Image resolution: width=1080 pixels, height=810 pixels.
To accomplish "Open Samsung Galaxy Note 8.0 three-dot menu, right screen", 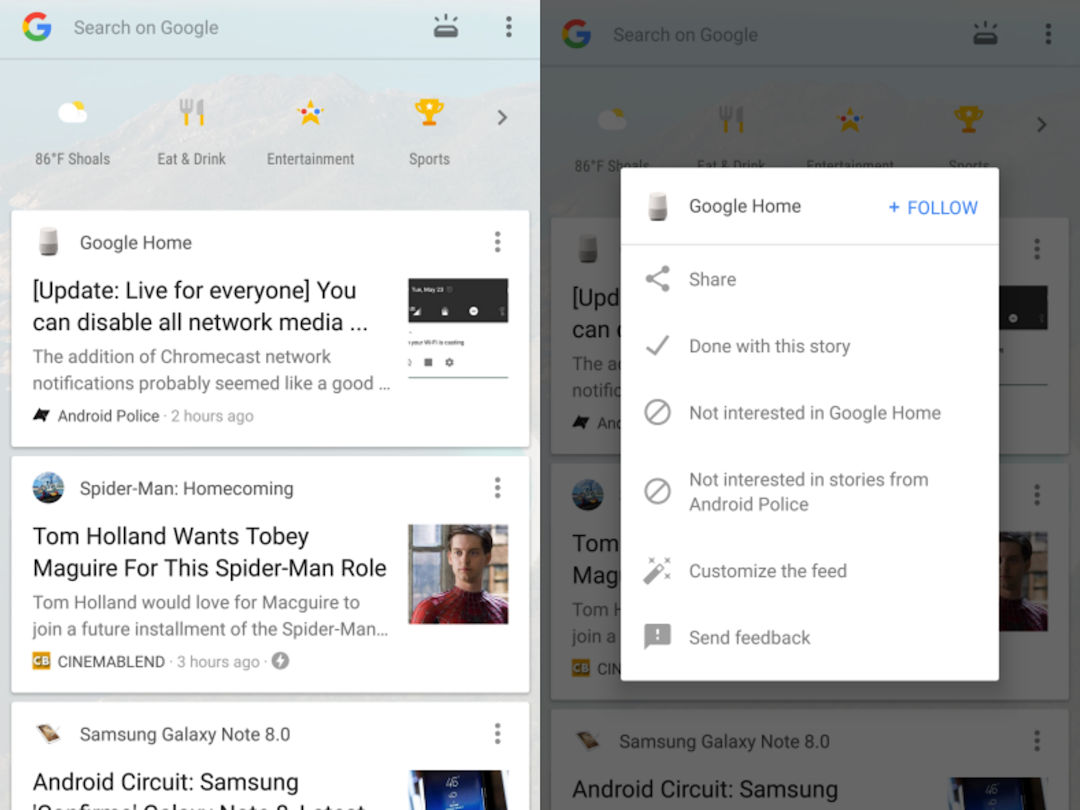I will (x=1037, y=741).
